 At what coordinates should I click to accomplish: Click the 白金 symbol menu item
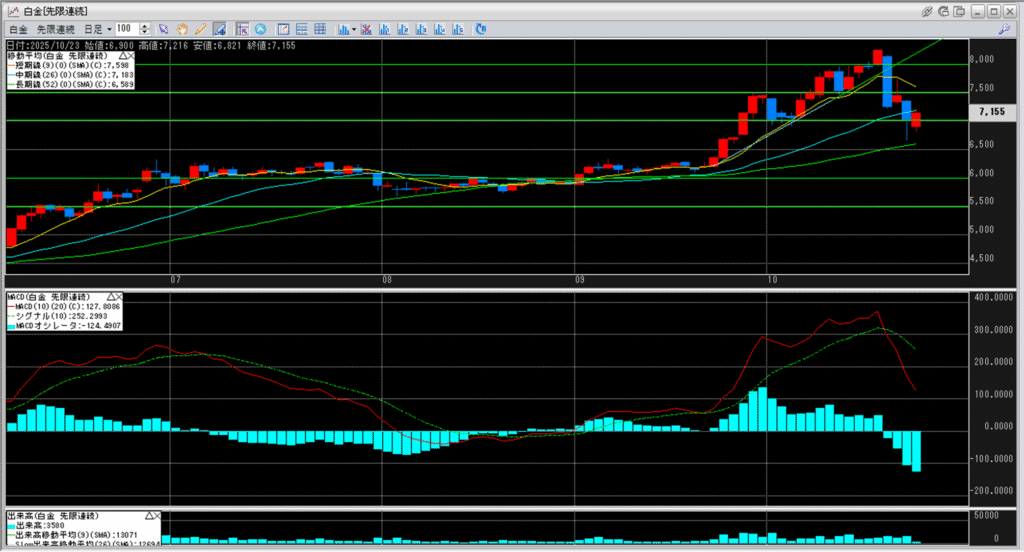point(19,29)
